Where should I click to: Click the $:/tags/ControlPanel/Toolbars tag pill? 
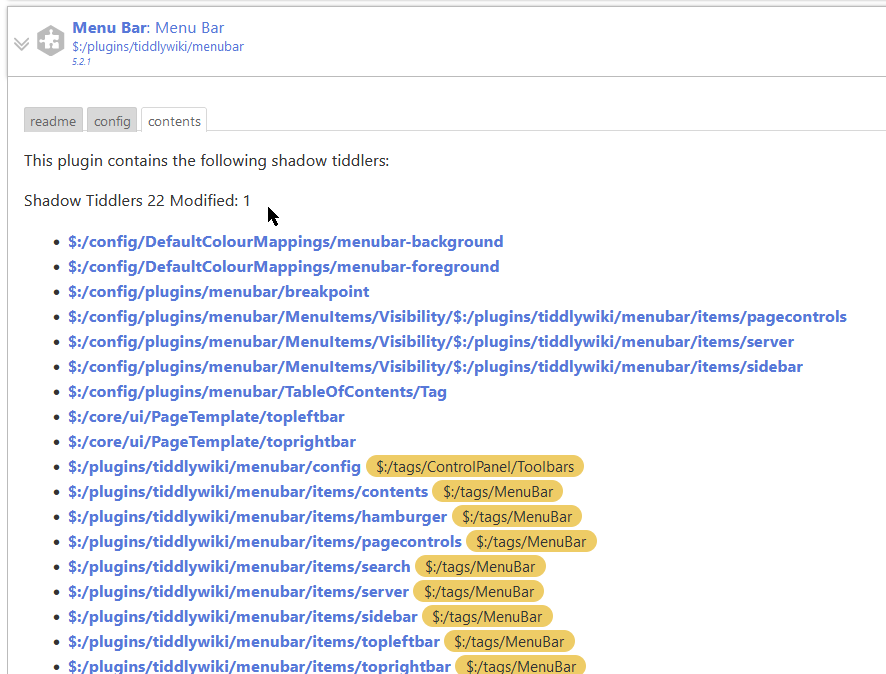click(475, 467)
